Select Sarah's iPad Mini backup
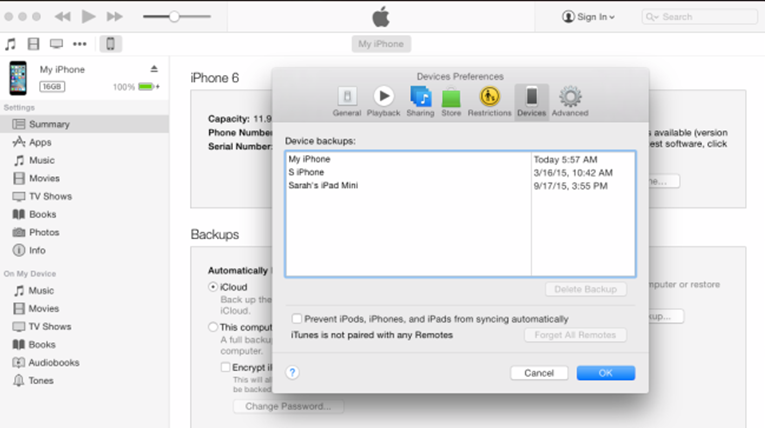The image size is (765, 428). point(460,185)
